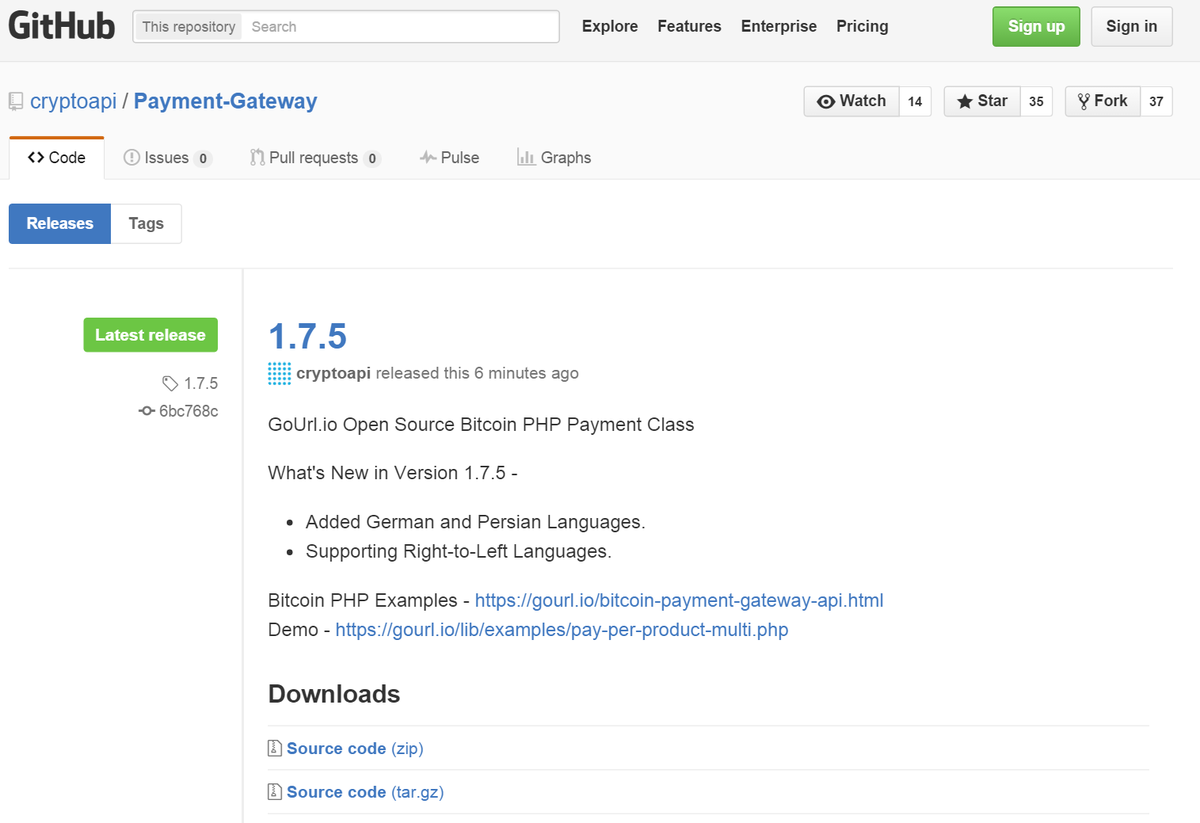Click the tag icon next to 1.7.5
The height and width of the screenshot is (823, 1200).
click(170, 383)
